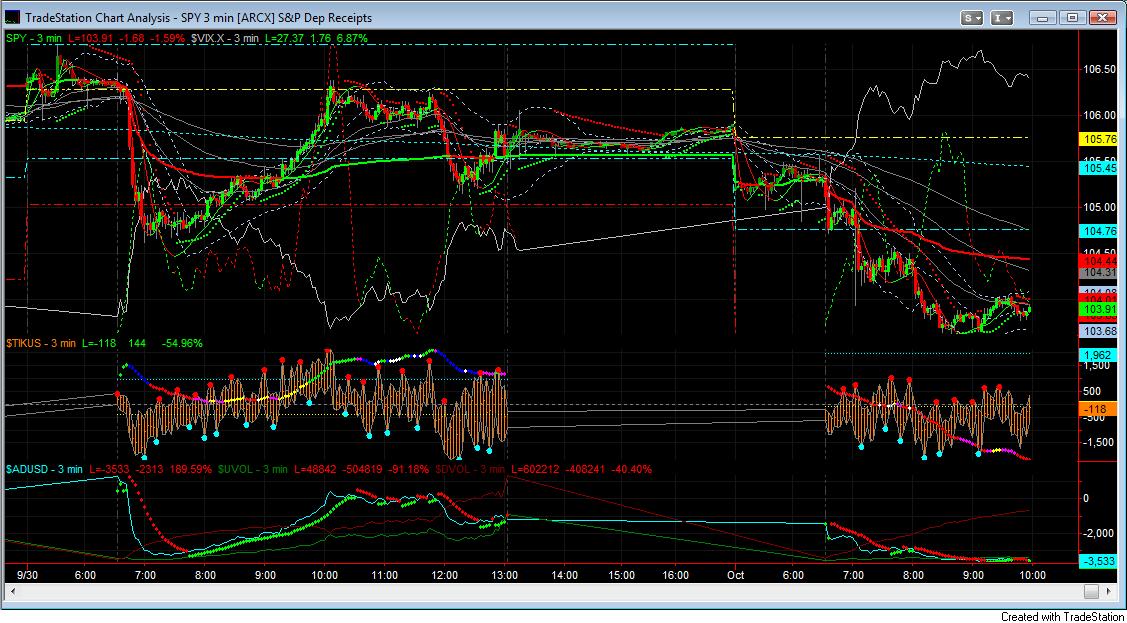This screenshot has height=623, width=1127.
Task: Maximize the Chart Analysis window
Action: pyautogui.click(x=1072, y=17)
